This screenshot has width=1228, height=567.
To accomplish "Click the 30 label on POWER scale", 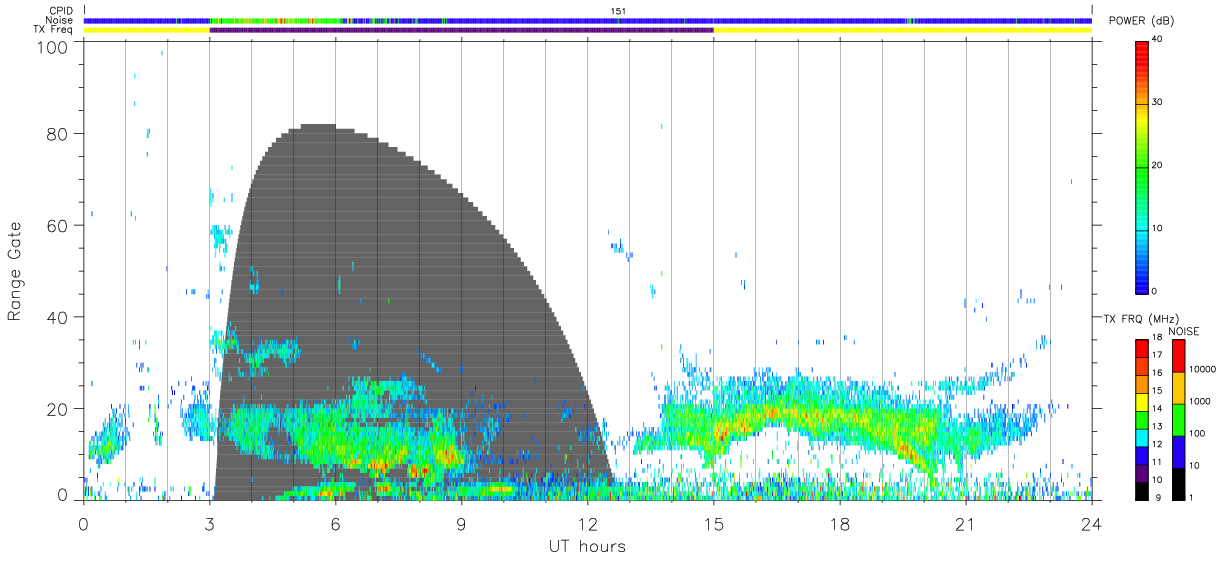I will [1157, 102].
